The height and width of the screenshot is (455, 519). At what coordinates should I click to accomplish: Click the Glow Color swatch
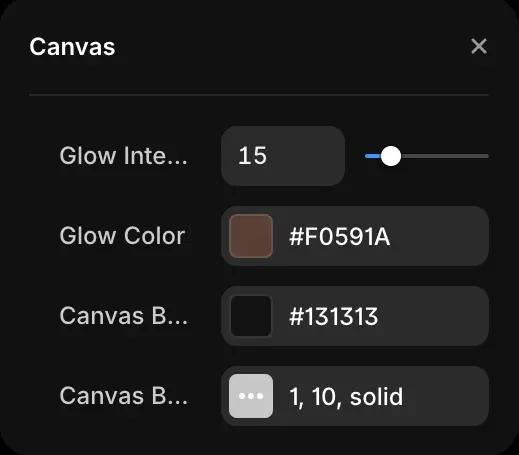pos(251,236)
